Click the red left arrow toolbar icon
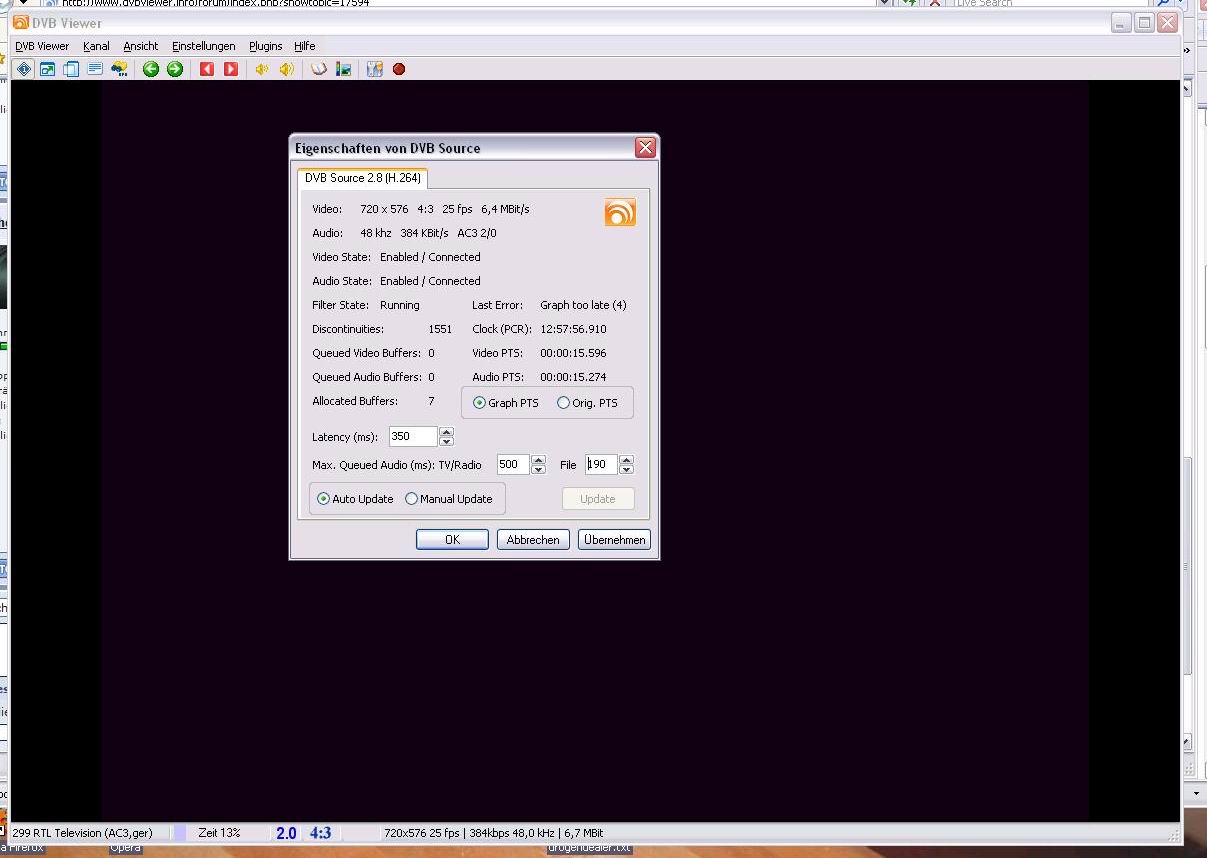 pos(207,69)
